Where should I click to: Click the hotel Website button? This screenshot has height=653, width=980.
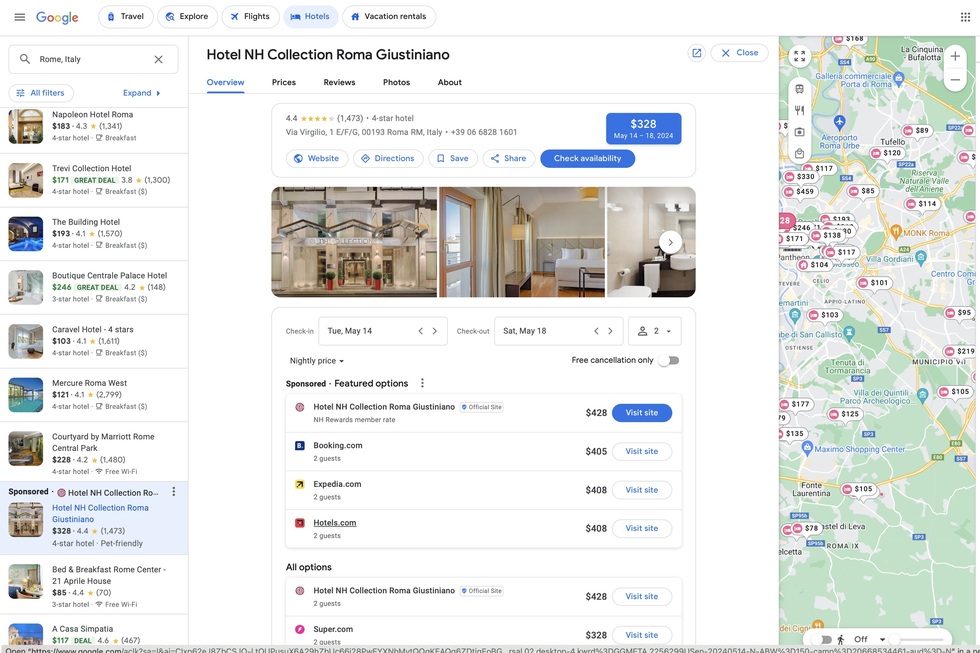point(317,159)
